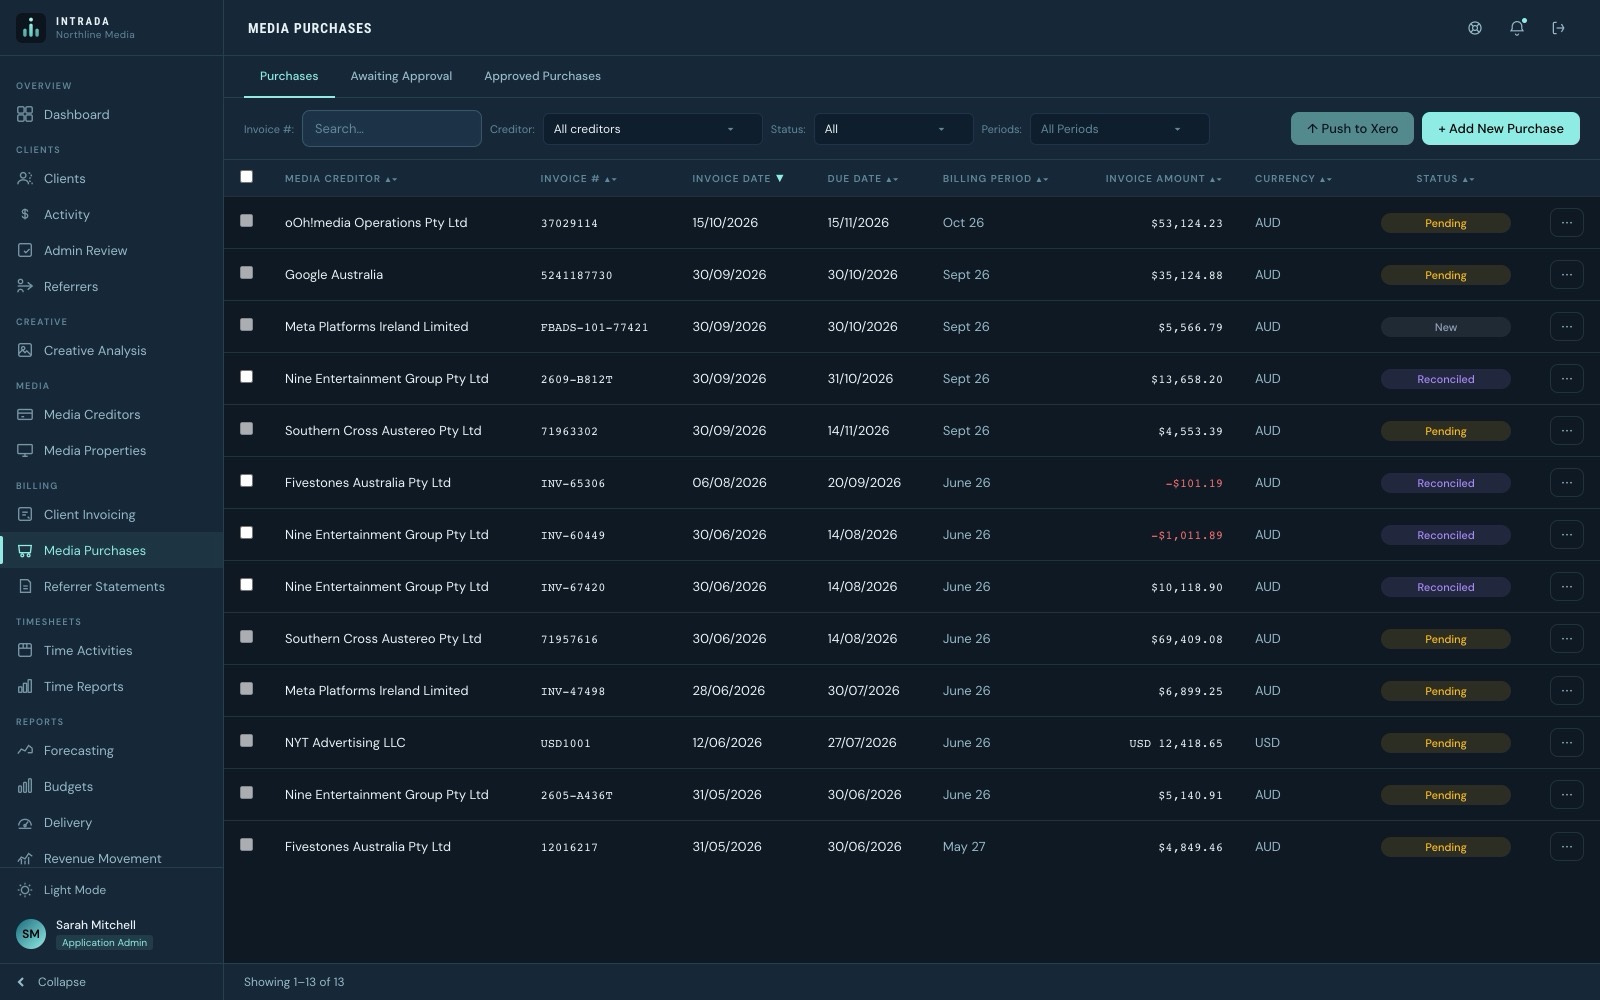
Task: Go to Media Purchases in the sidebar
Action: coord(111,550)
